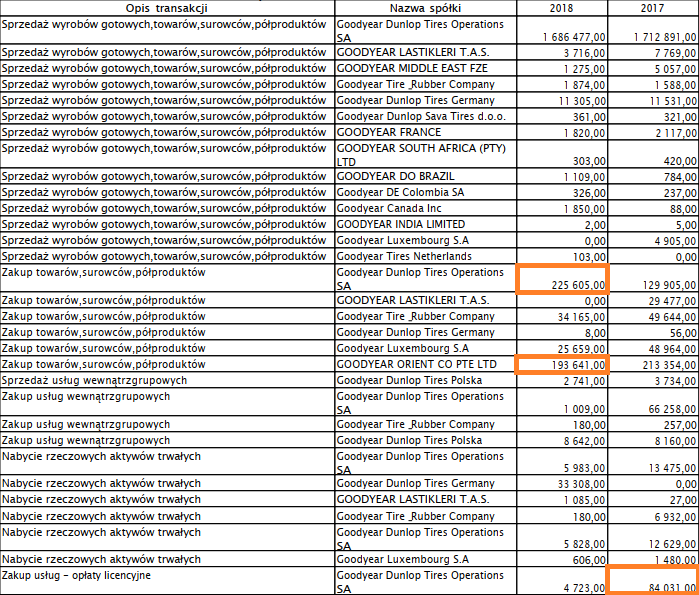699x595 pixels.
Task: Click the value 6 932,00
Action: pos(675,517)
